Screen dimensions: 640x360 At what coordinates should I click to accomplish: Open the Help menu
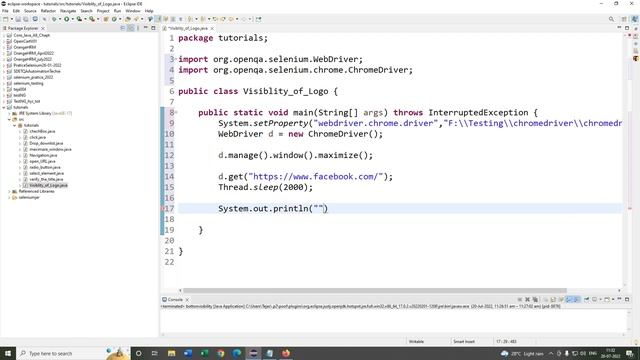149,11
